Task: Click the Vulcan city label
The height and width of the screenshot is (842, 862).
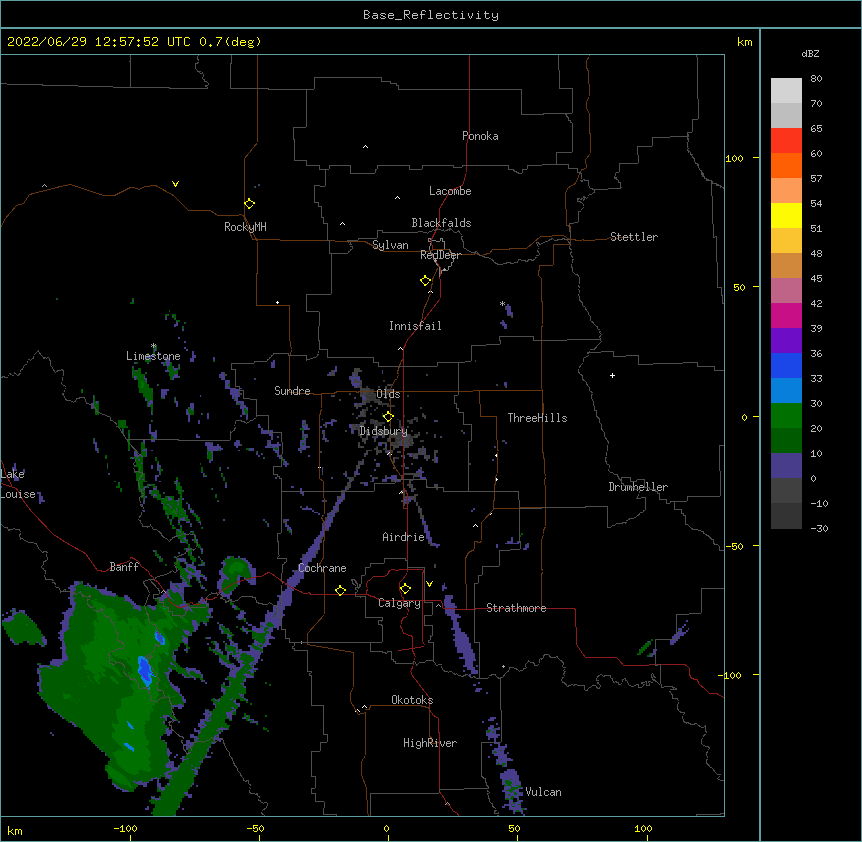Action: click(x=543, y=792)
